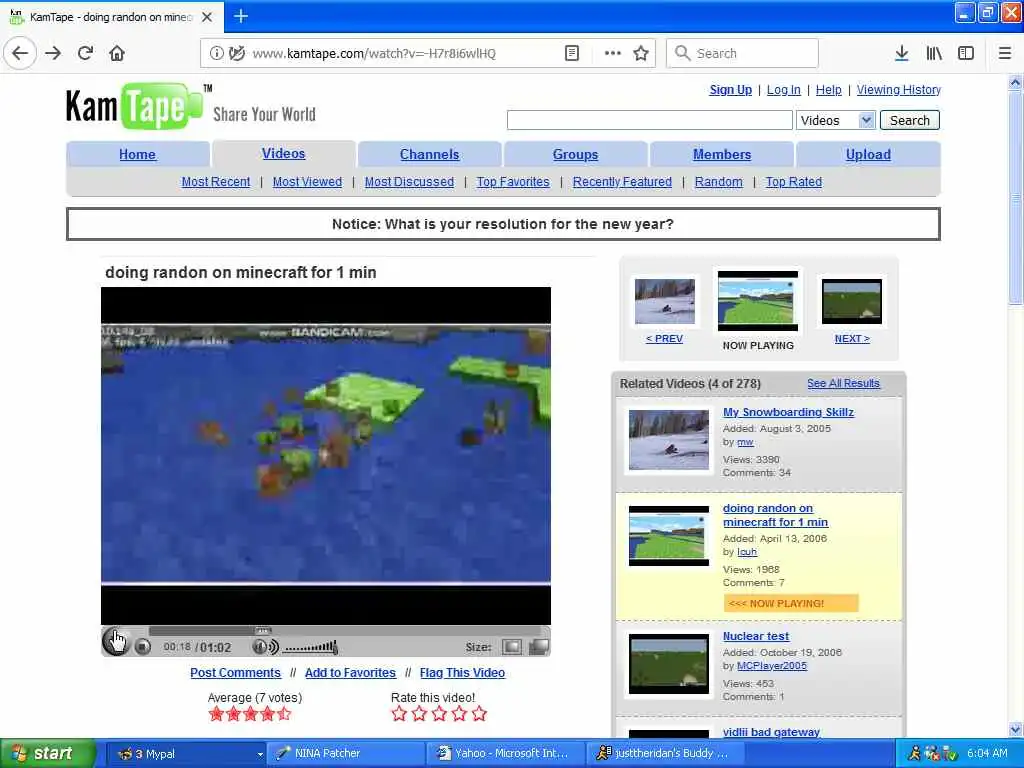Viewport: 1024px width, 768px height.
Task: Click Flag This Video link
Action: pos(462,673)
